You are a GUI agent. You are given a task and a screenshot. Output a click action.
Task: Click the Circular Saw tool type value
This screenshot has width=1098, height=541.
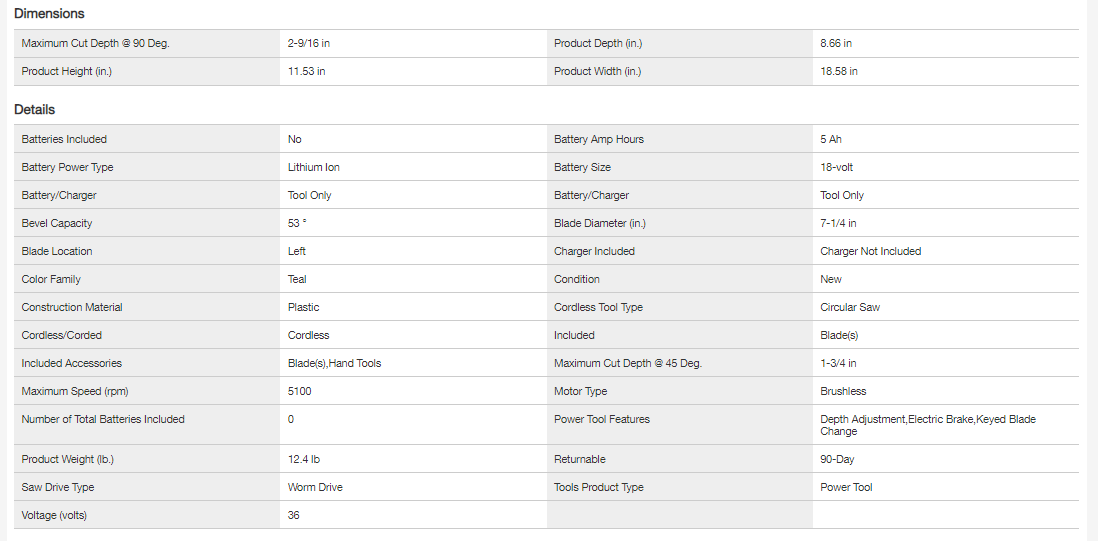[850, 308]
